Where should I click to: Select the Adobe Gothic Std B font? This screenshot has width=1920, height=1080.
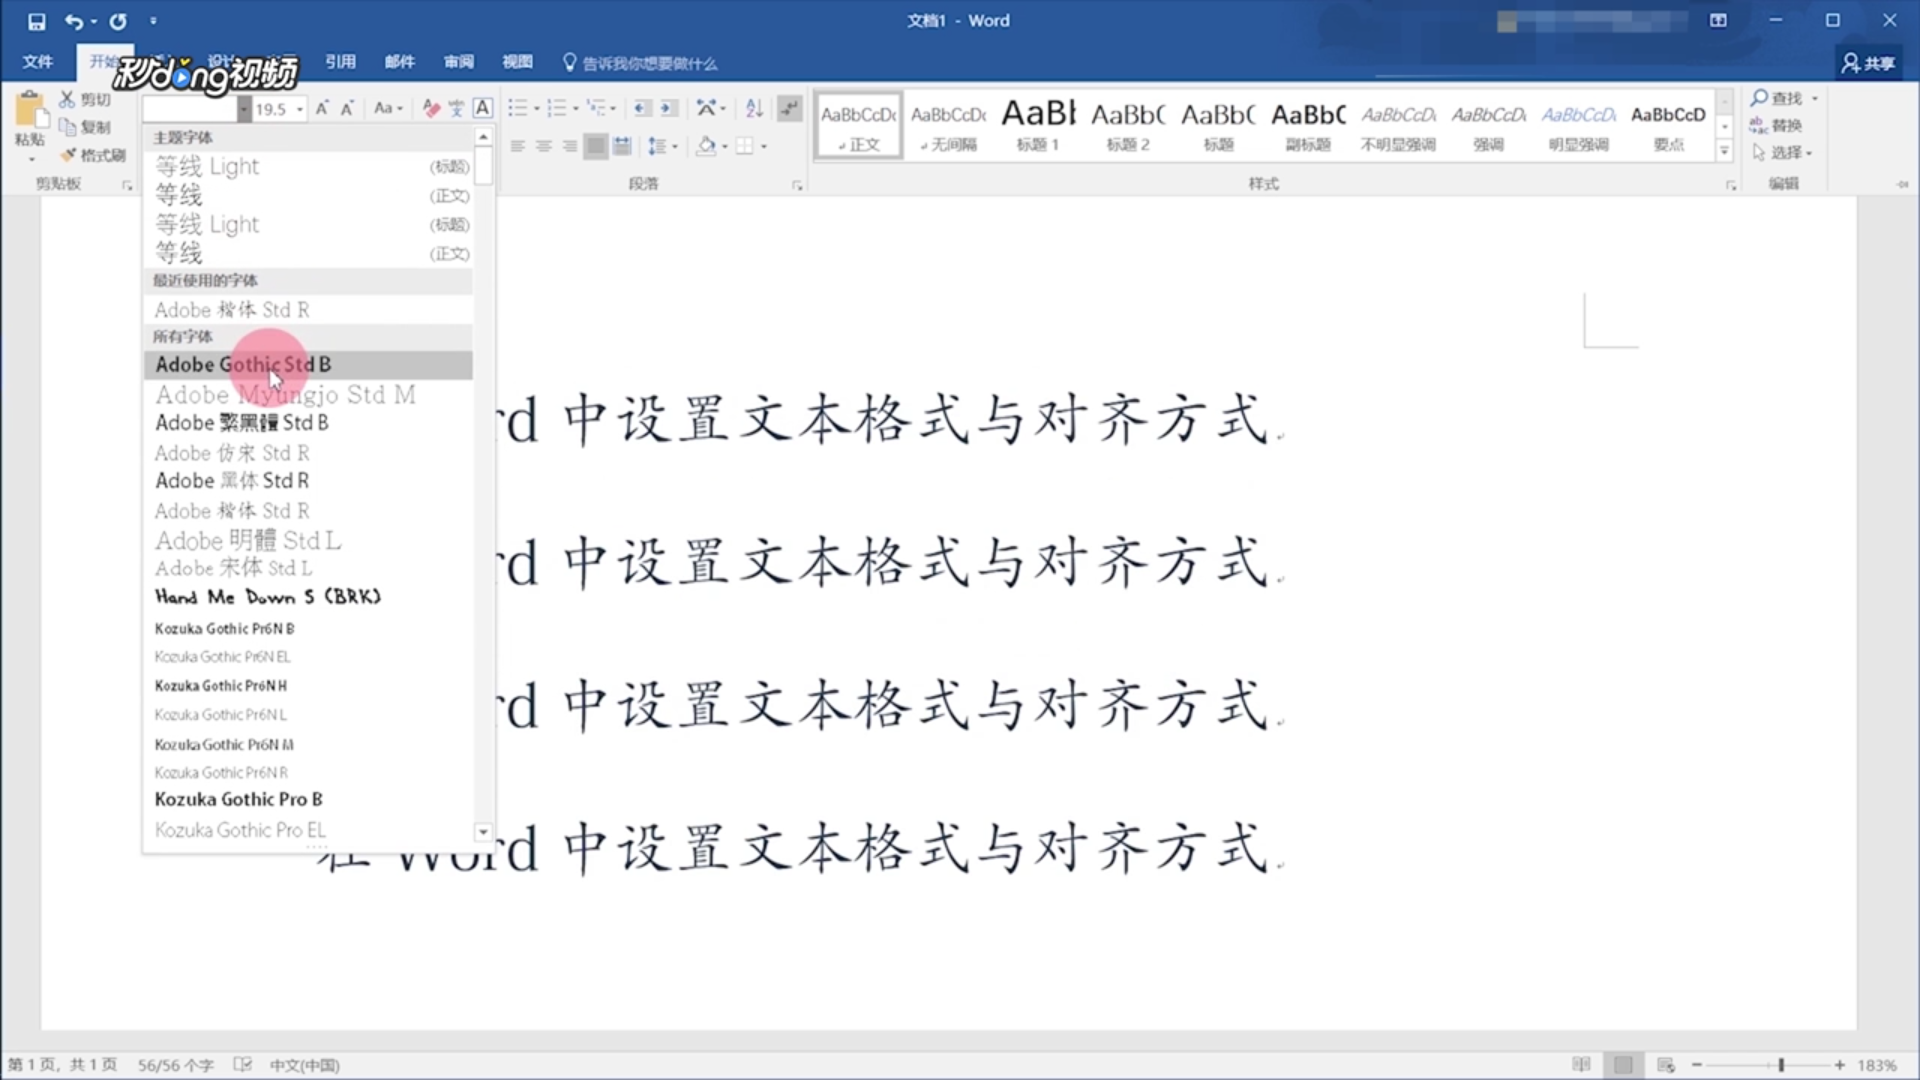coord(242,365)
